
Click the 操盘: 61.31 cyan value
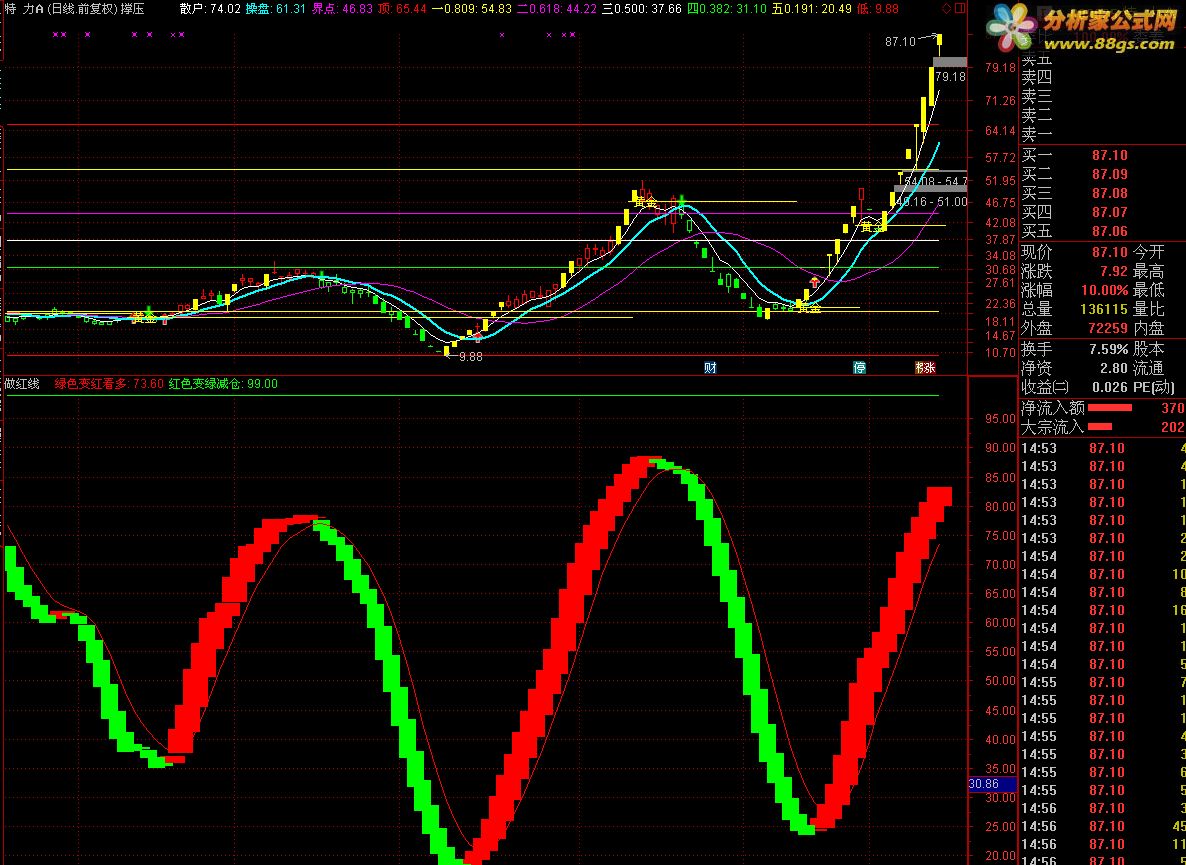275,9
